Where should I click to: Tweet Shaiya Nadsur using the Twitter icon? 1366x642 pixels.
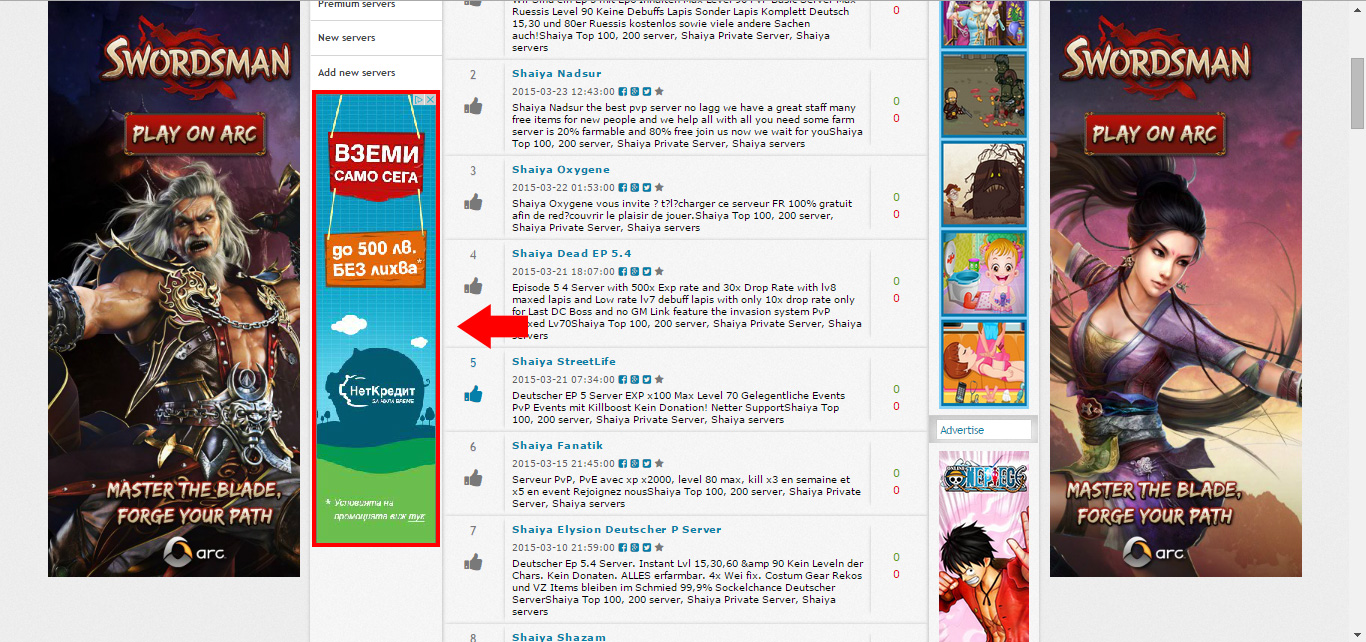coord(647,91)
